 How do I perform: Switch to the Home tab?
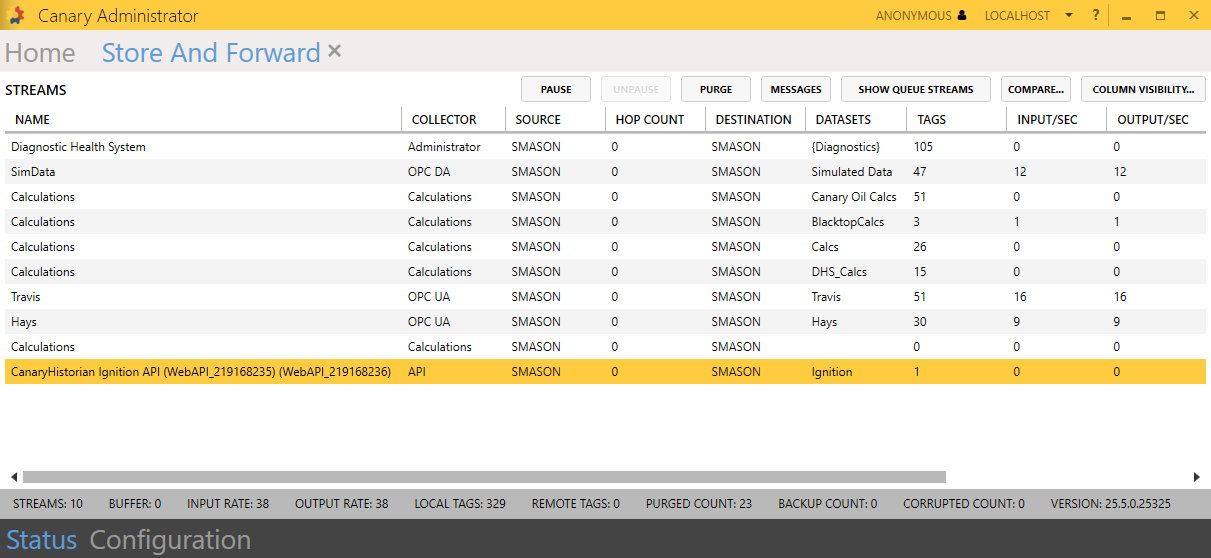pos(40,53)
